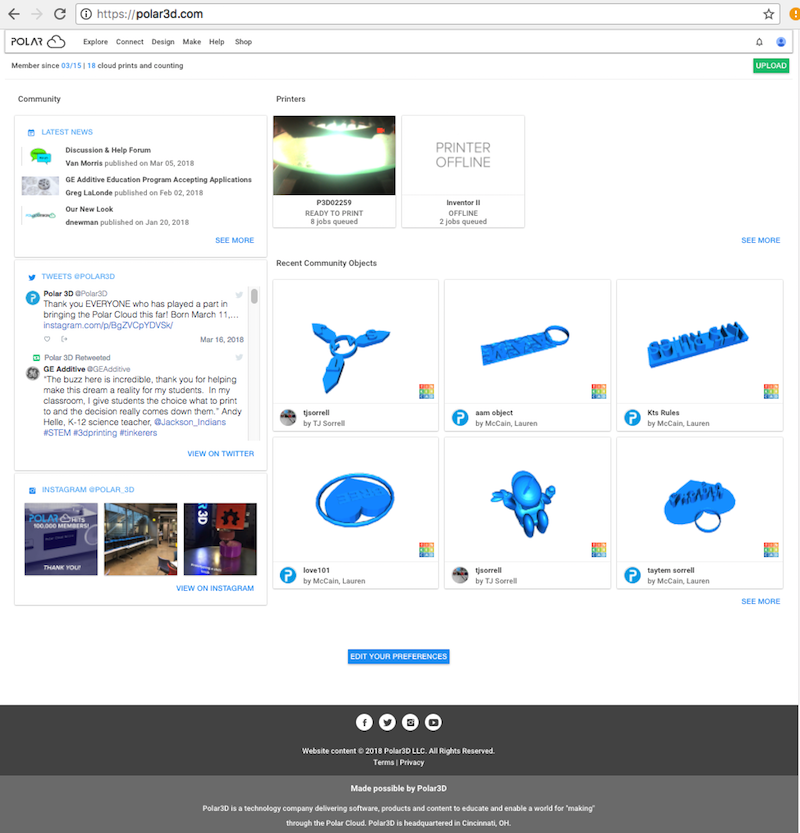The height and width of the screenshot is (833, 800).
Task: Click the author avatar on love101 card
Action: (x=288, y=575)
